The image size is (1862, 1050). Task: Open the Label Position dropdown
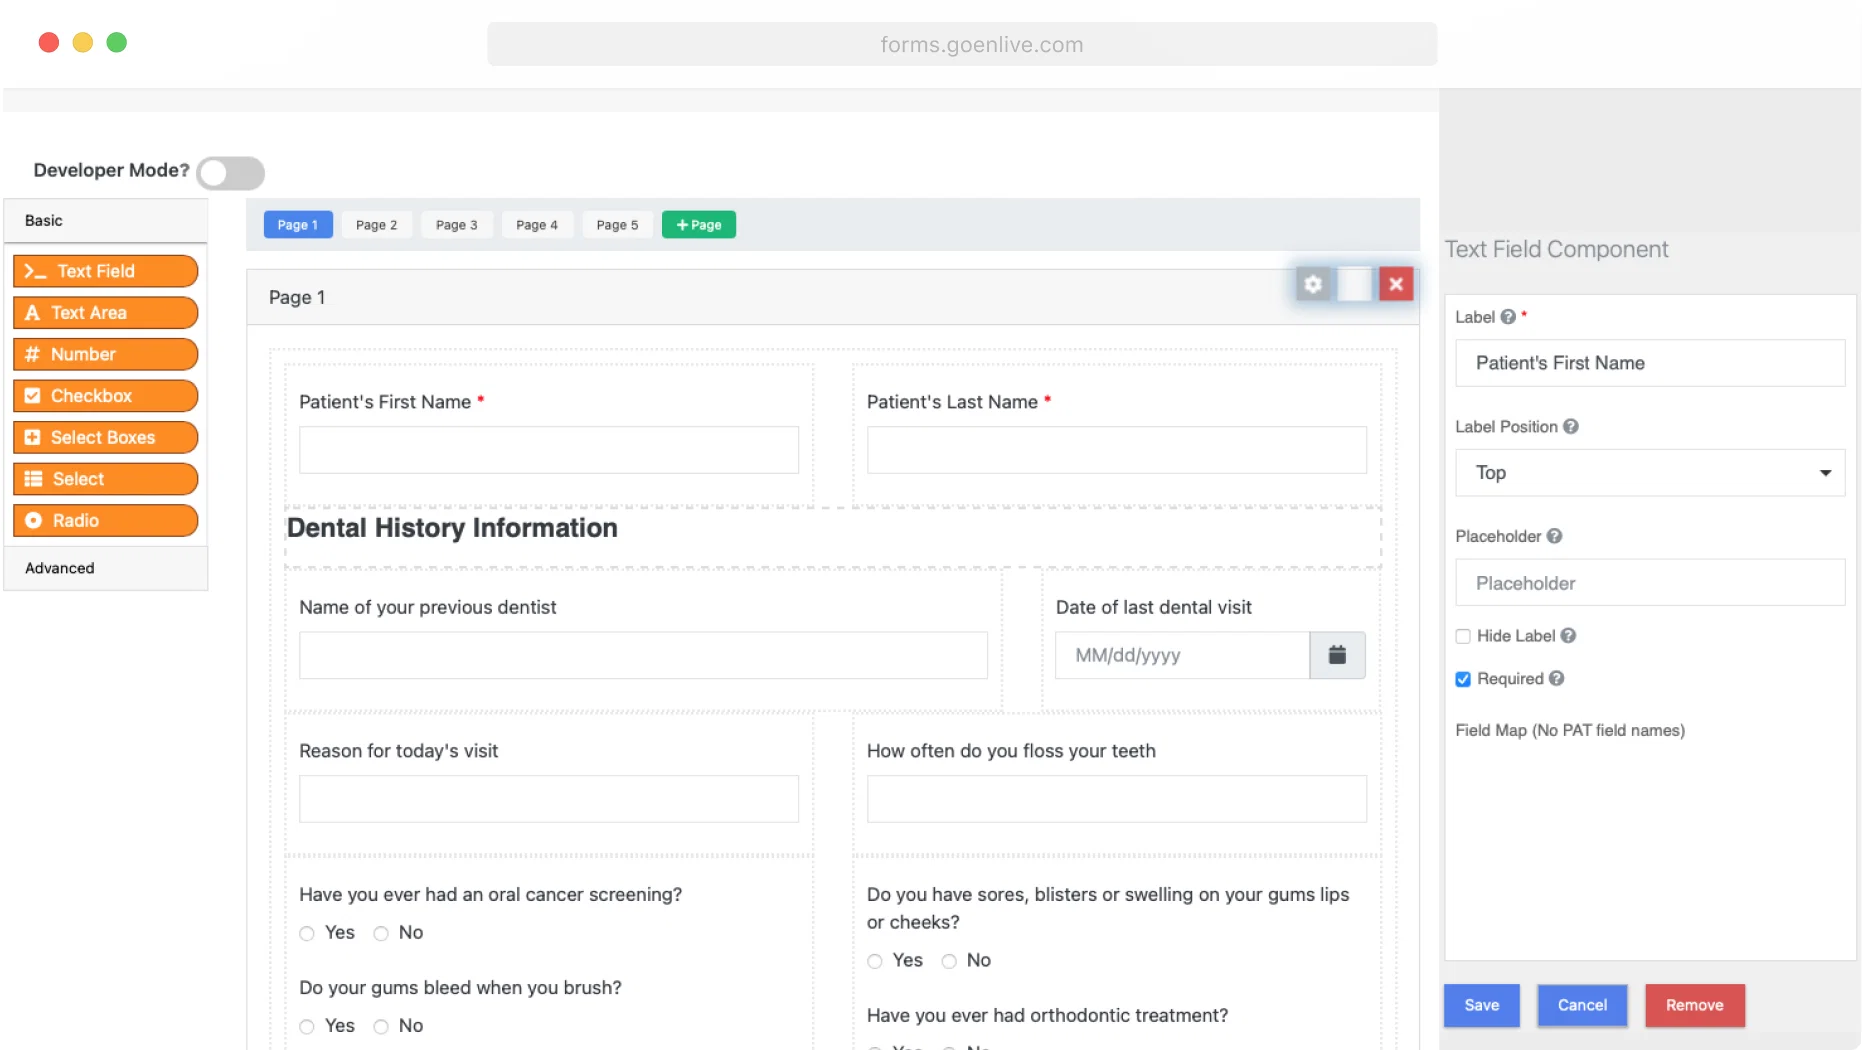1650,473
